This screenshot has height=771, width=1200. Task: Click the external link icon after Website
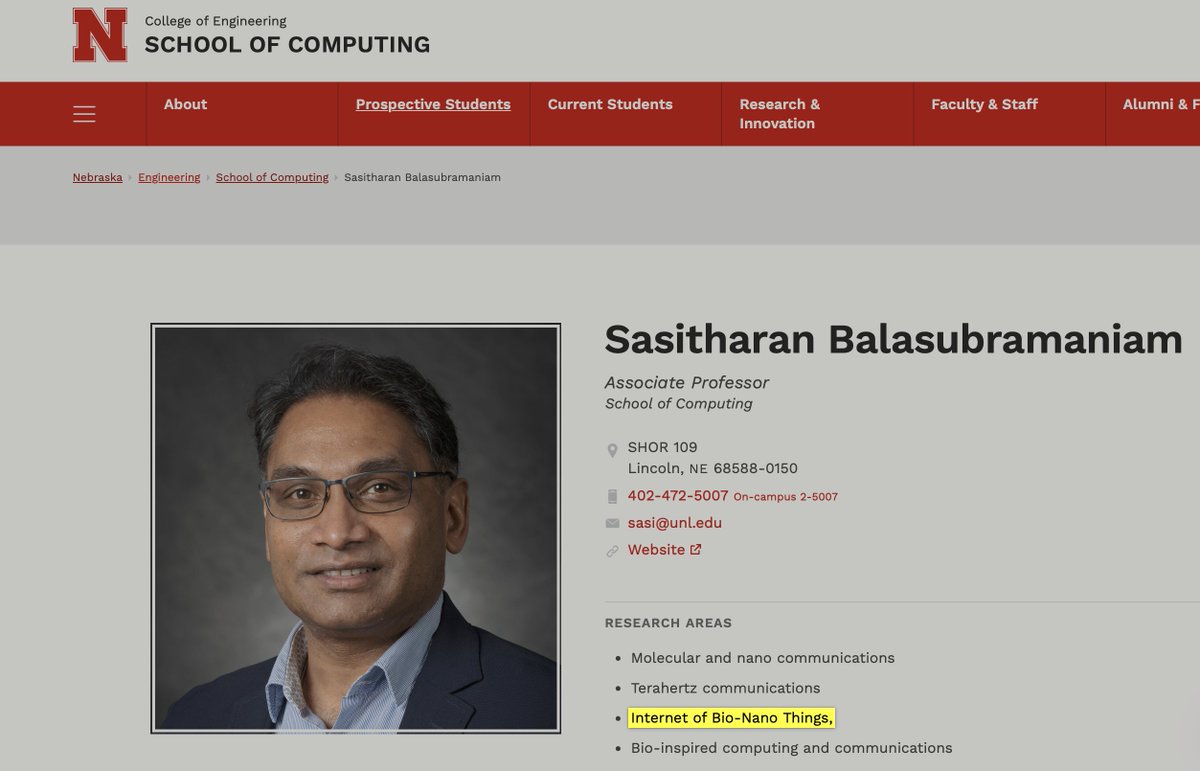click(x=696, y=549)
